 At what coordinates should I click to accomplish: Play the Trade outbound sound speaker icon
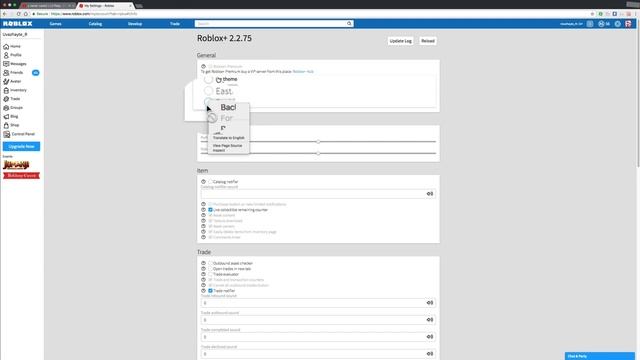click(430, 320)
